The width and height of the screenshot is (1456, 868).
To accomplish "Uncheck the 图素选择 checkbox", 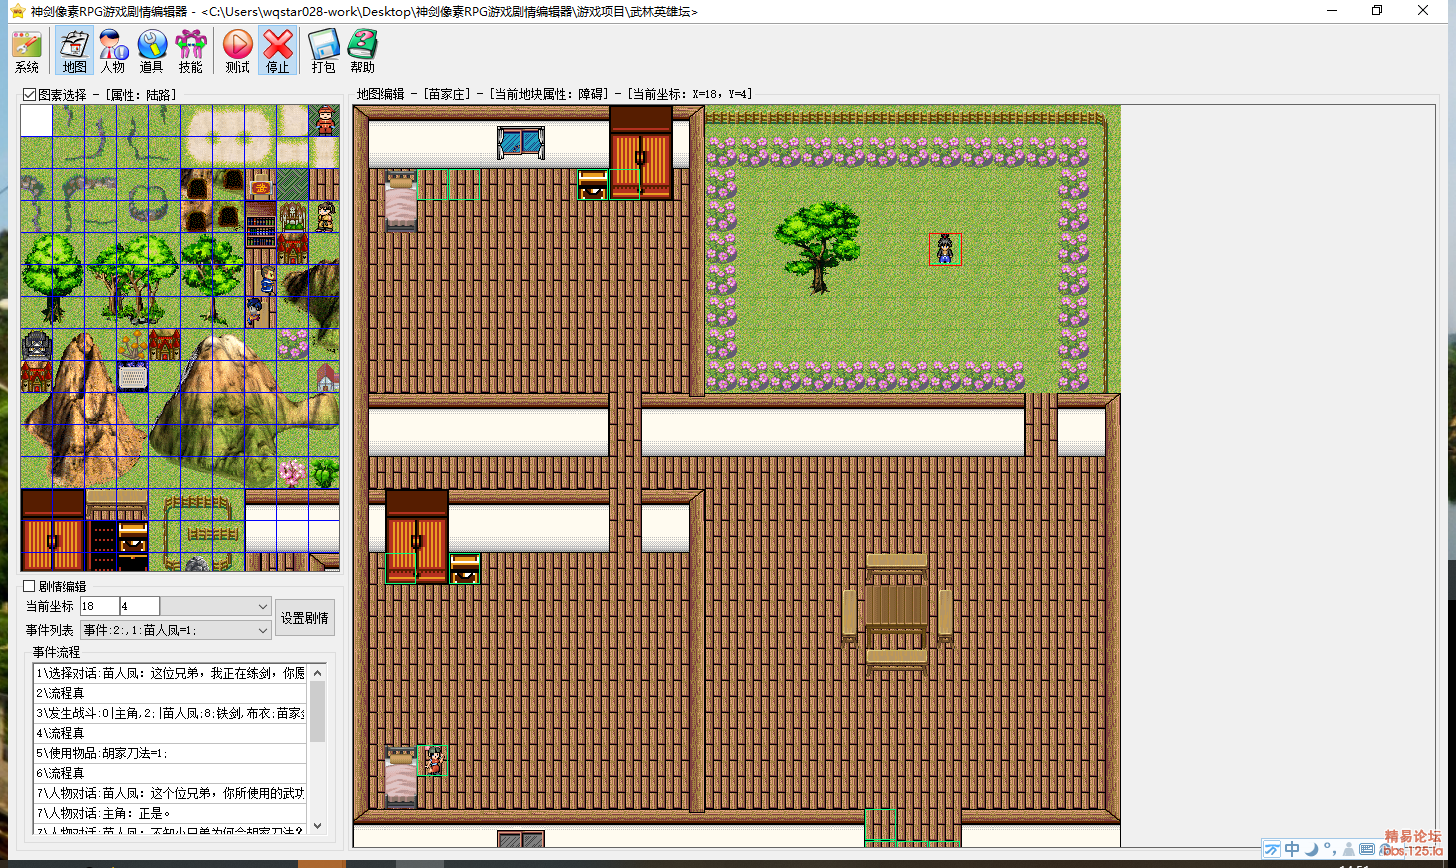I will click(29, 95).
